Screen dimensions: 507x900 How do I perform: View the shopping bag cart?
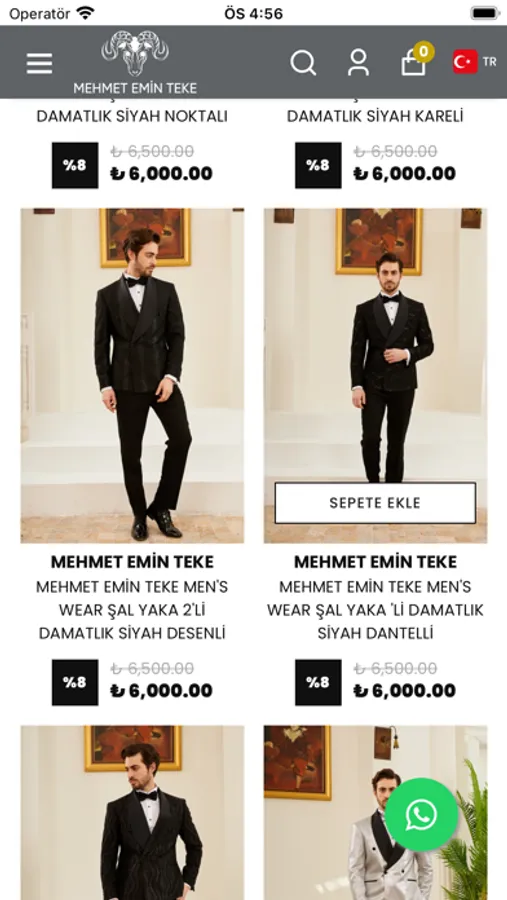pyautogui.click(x=415, y=60)
